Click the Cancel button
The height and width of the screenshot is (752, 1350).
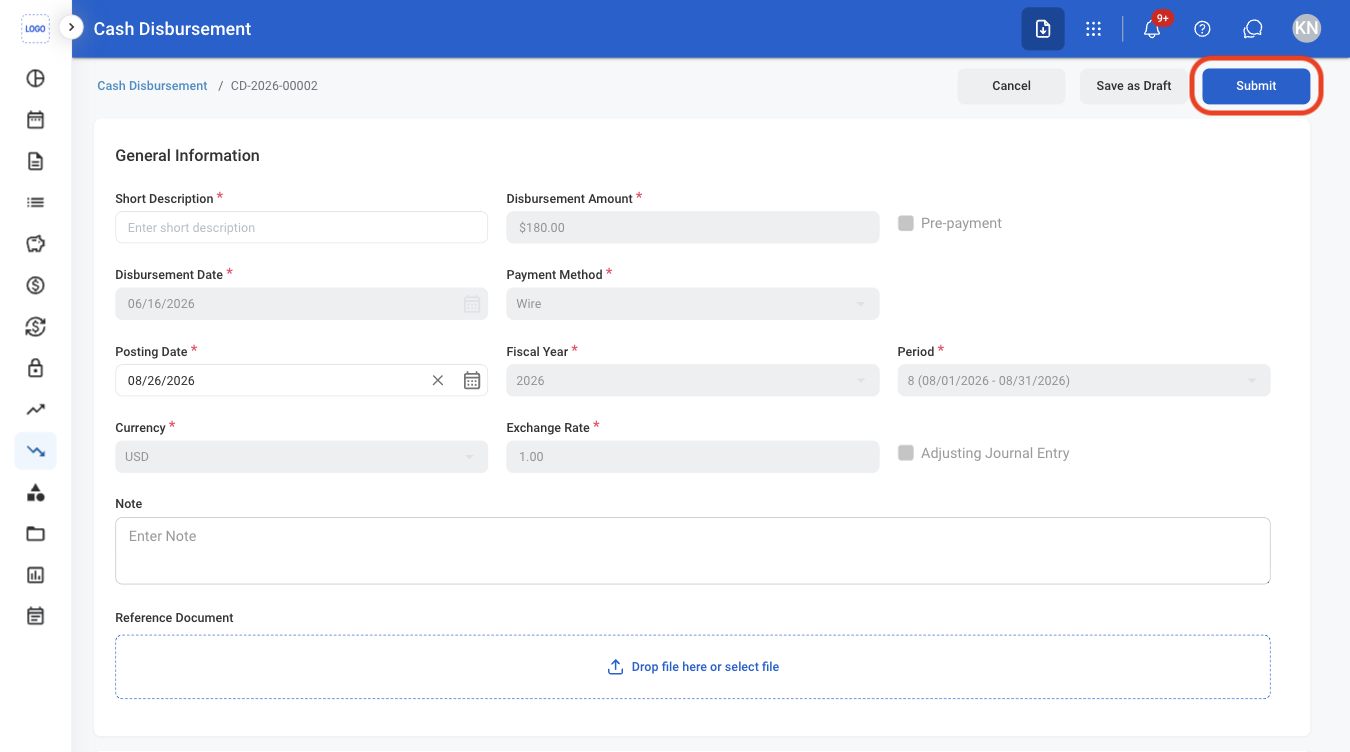[x=1011, y=86]
